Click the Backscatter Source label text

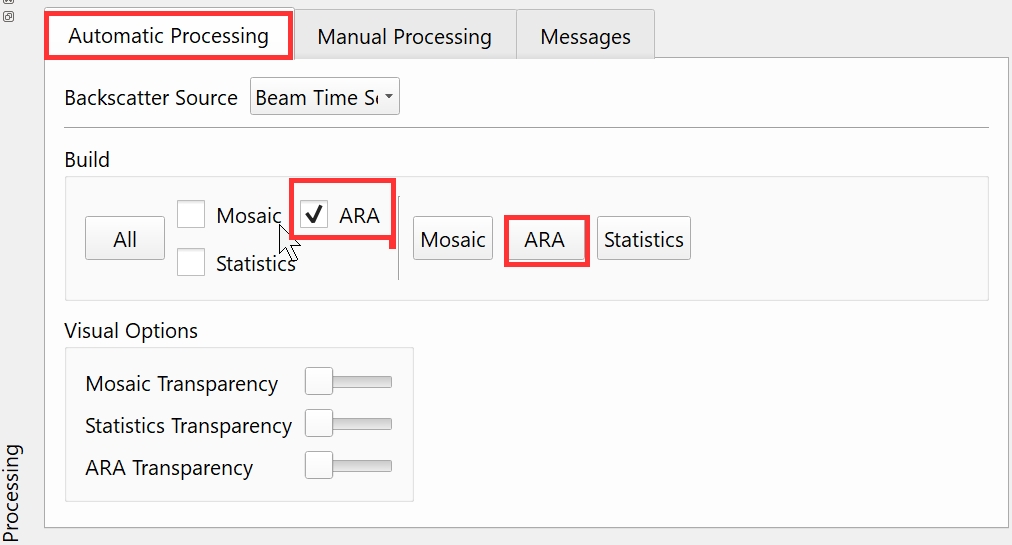click(151, 98)
